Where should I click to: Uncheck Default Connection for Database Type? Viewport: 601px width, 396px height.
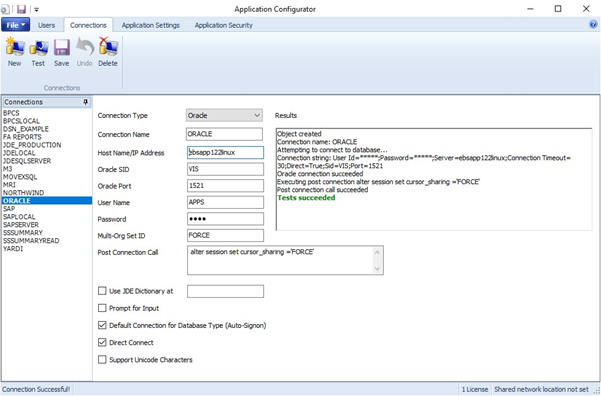point(102,325)
